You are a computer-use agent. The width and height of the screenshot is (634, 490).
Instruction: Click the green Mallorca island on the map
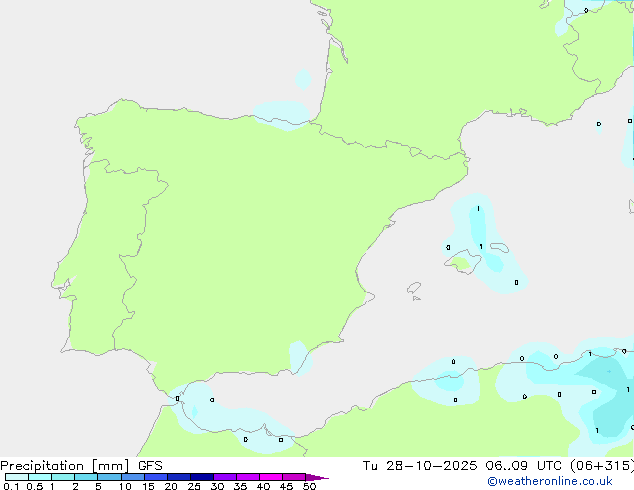click(x=461, y=264)
